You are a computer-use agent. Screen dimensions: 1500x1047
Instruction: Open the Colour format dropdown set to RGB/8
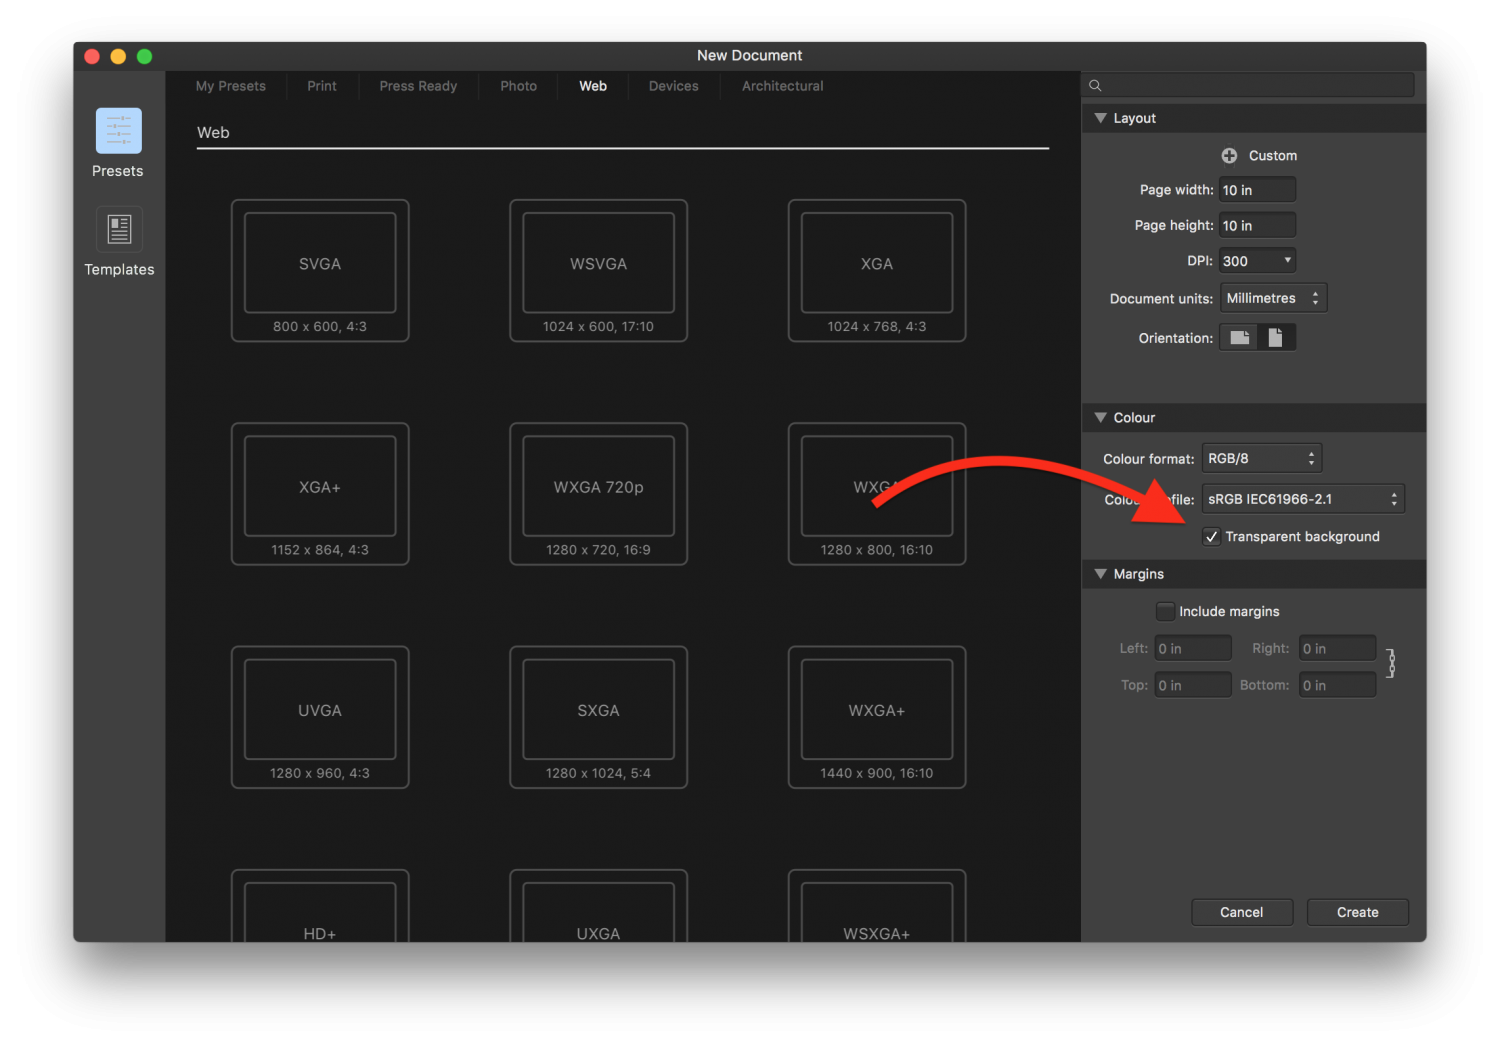[x=1261, y=457]
